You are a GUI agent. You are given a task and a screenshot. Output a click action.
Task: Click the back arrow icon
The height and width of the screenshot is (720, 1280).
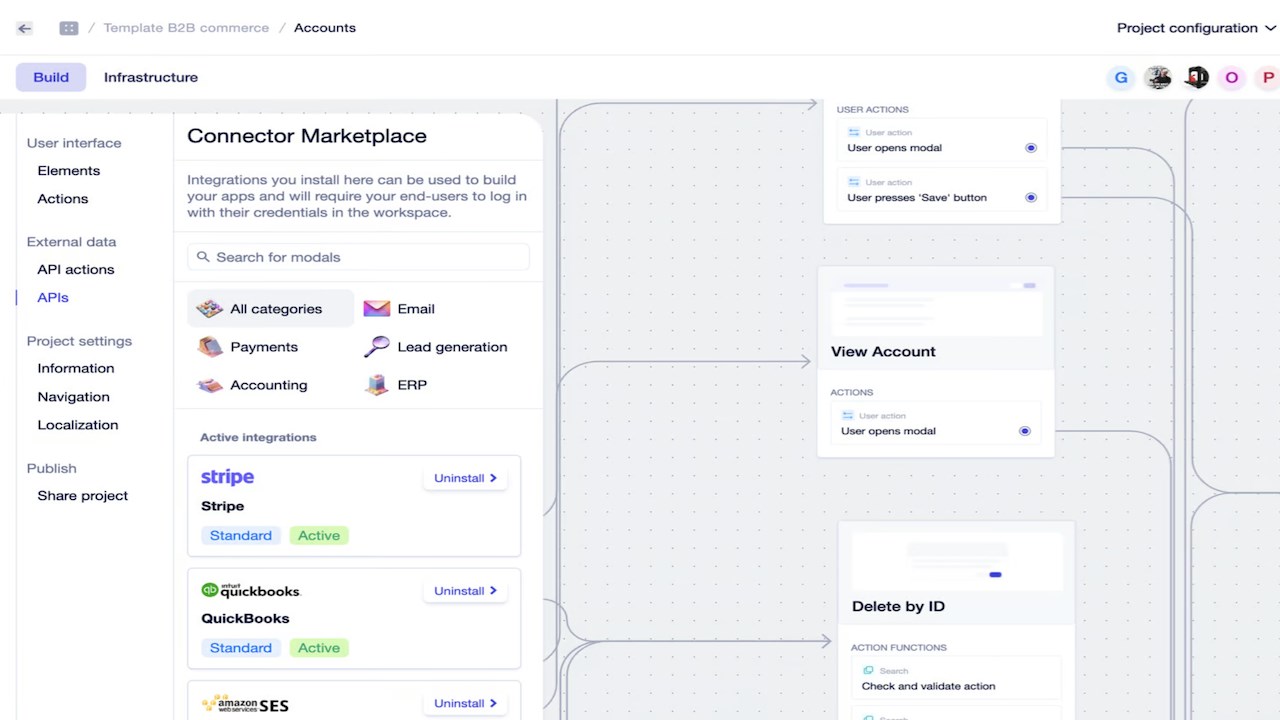pyautogui.click(x=24, y=28)
